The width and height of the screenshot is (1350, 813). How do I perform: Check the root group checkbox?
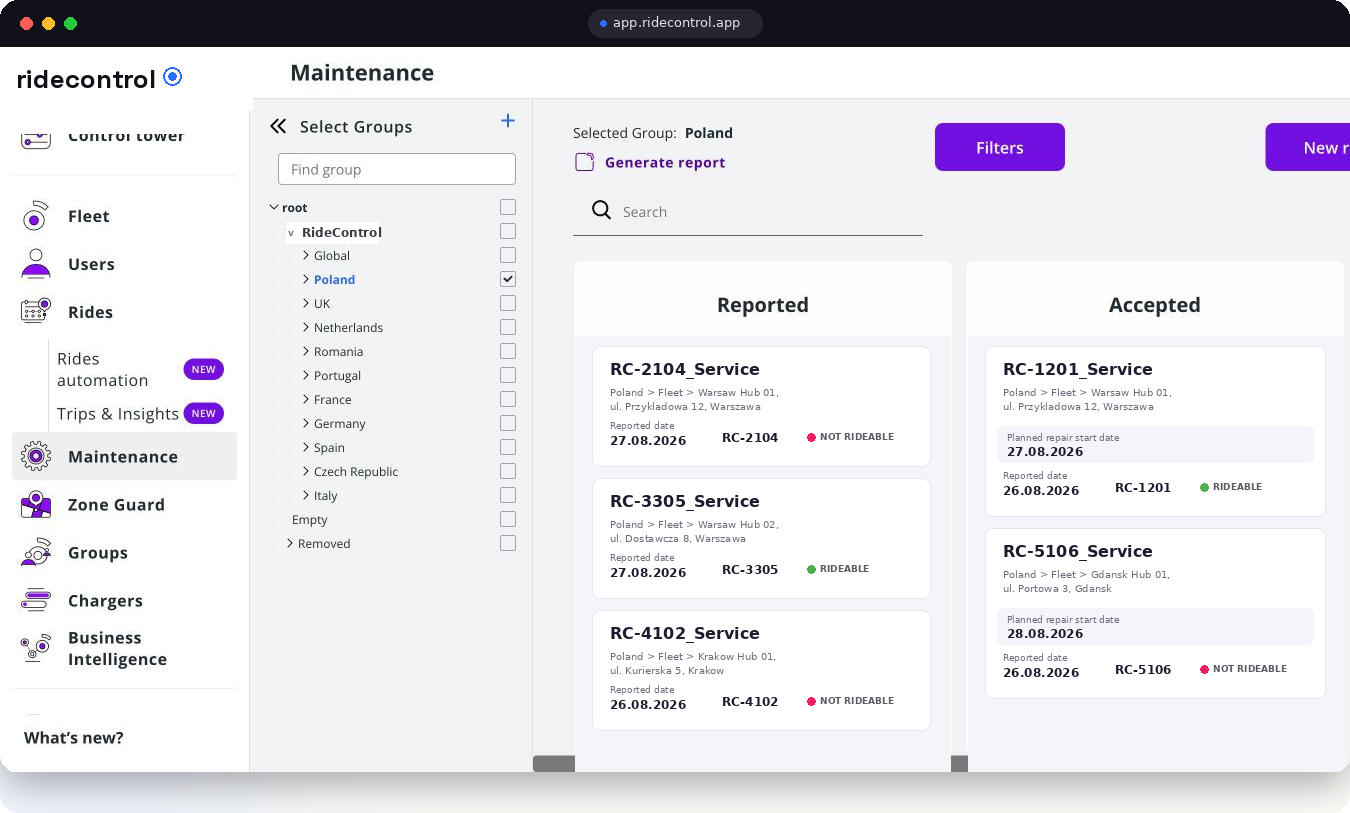(x=508, y=207)
